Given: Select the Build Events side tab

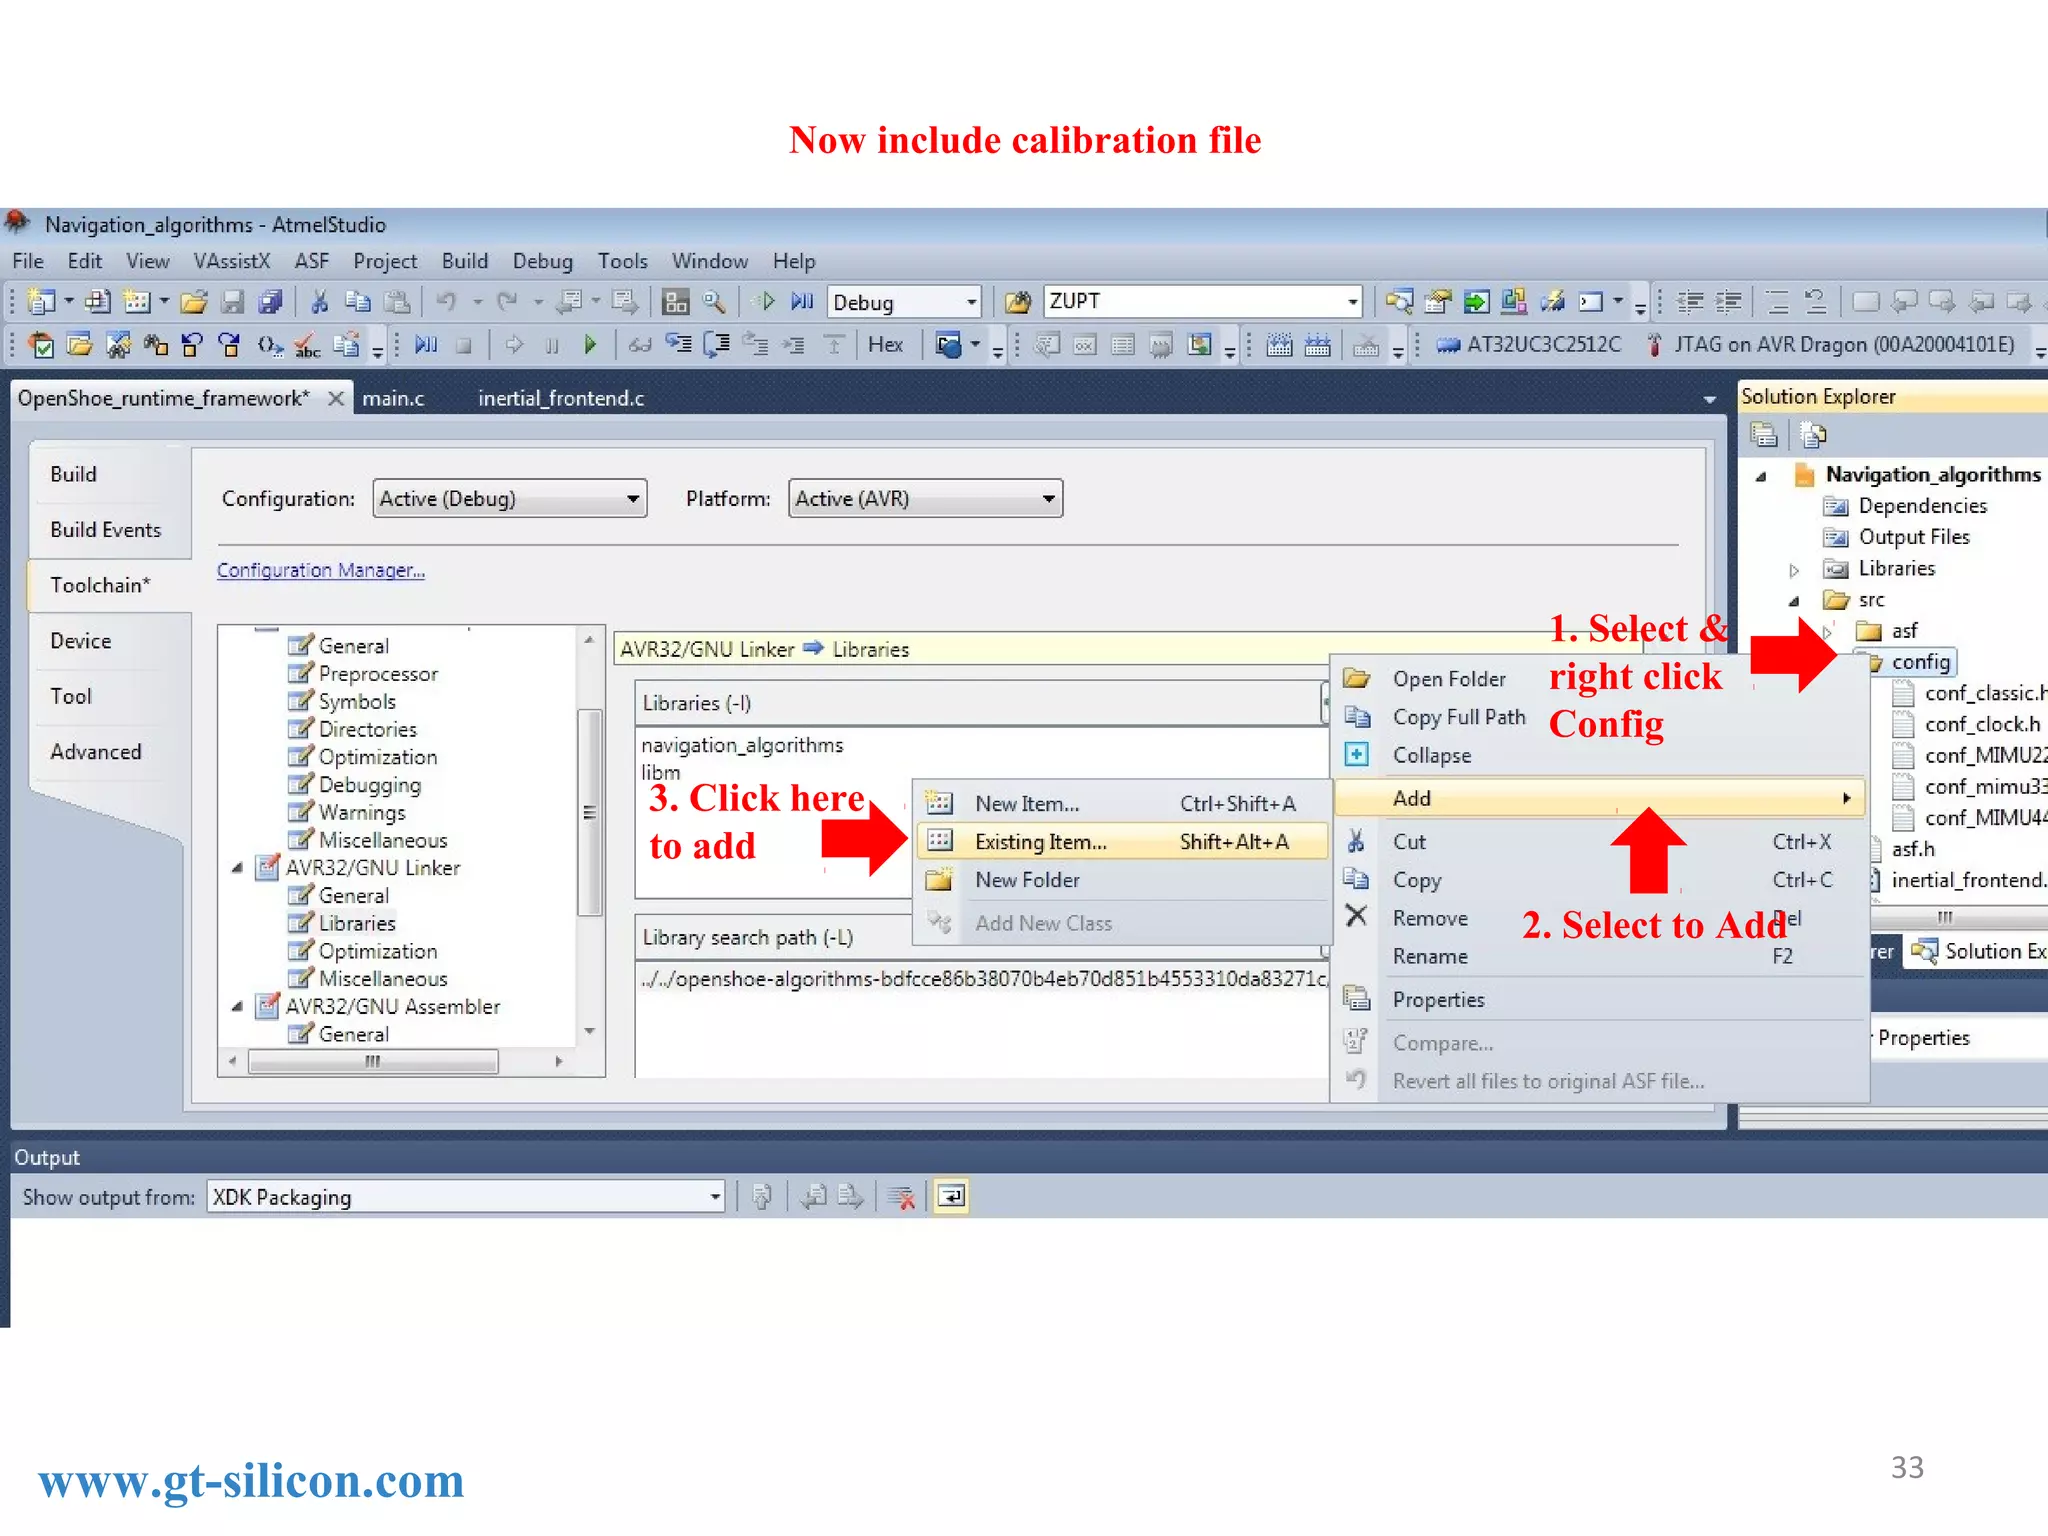Looking at the screenshot, I should coord(106,530).
